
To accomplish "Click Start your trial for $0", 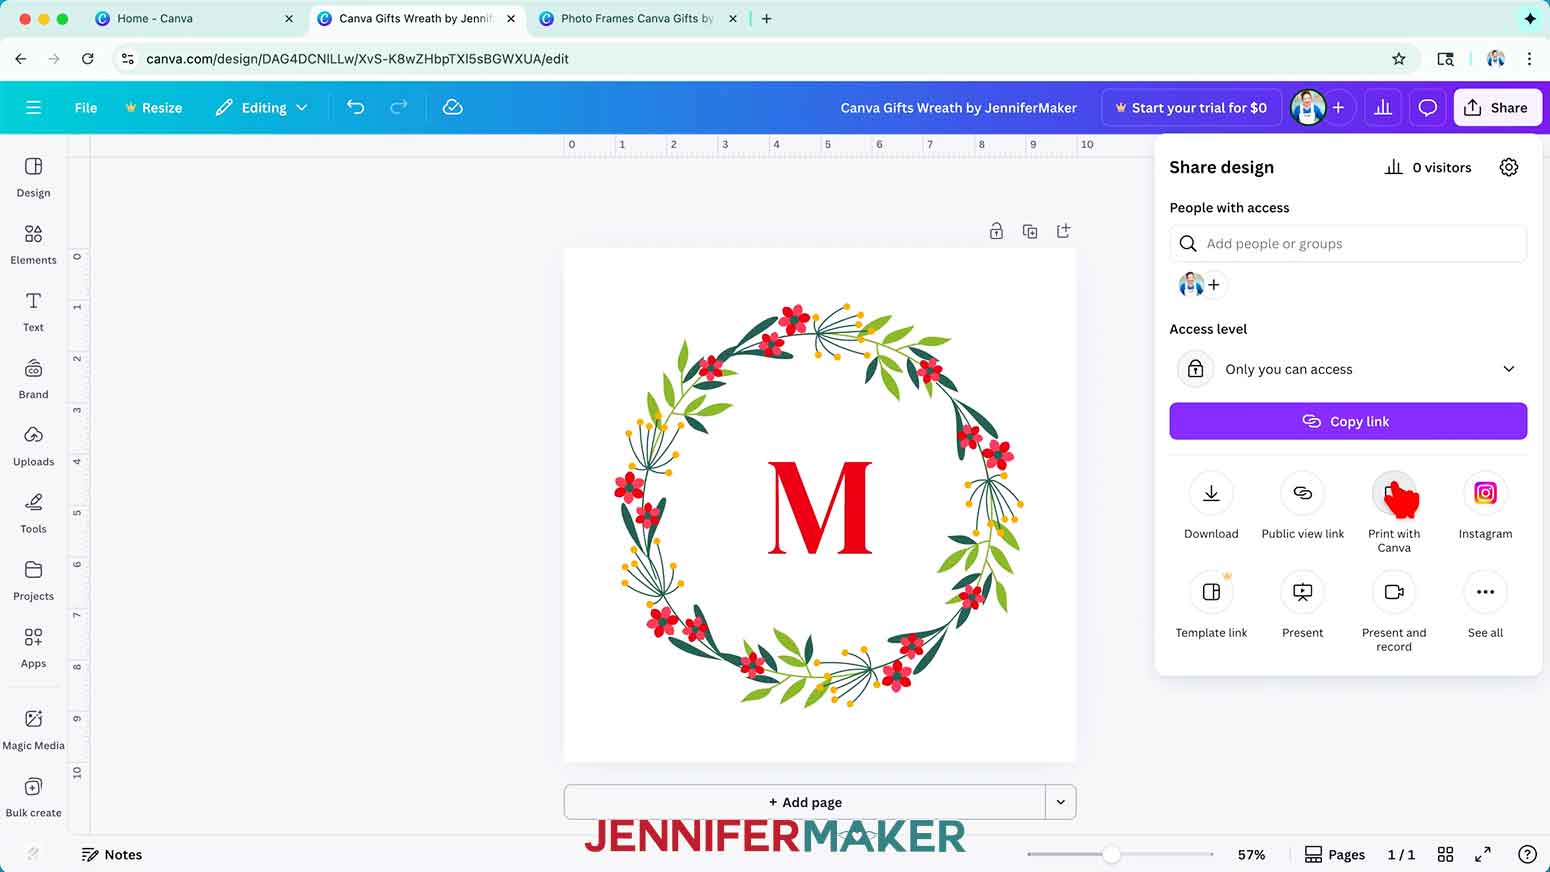I will click(1191, 107).
